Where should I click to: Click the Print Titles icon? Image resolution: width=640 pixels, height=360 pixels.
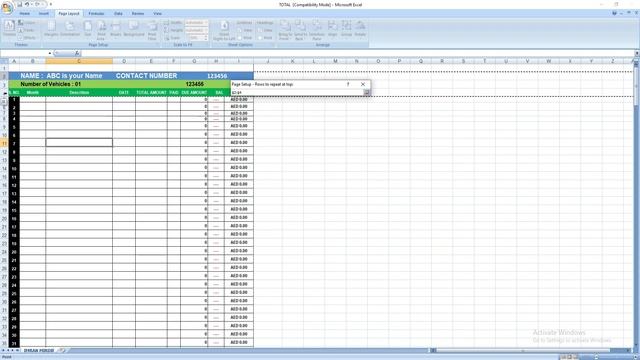point(152,29)
